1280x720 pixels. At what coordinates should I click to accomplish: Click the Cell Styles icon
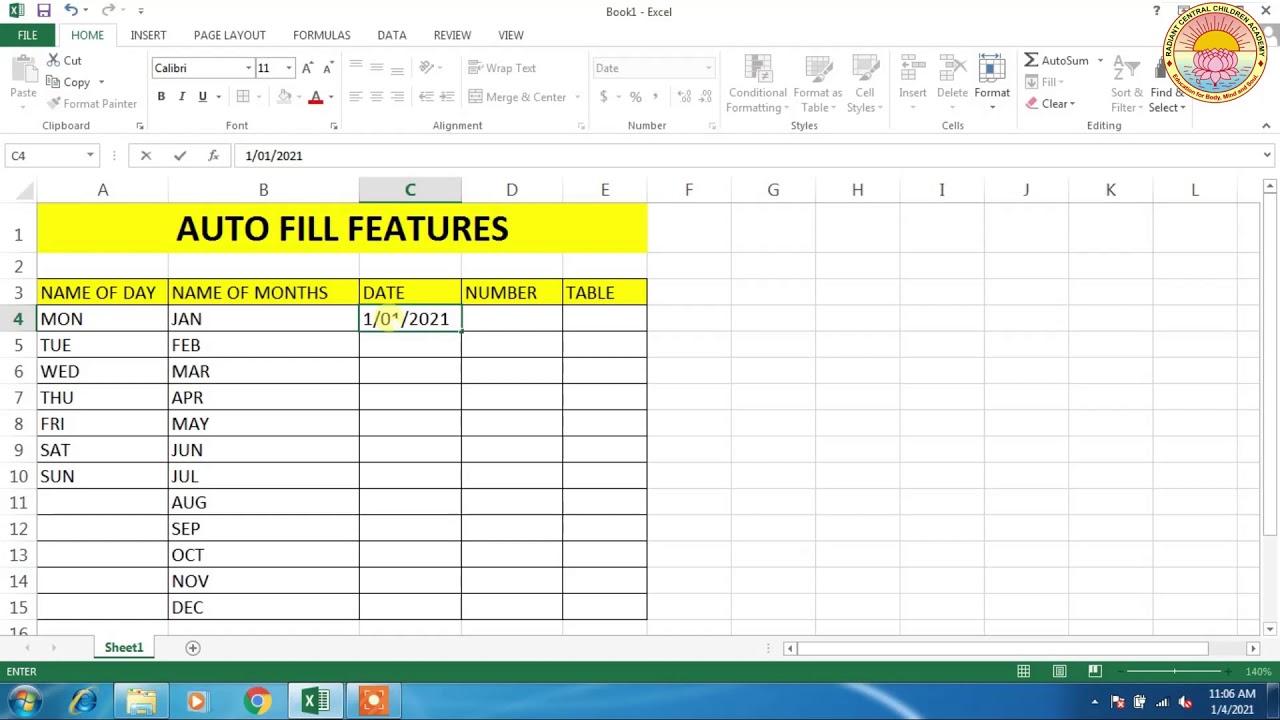coord(864,85)
